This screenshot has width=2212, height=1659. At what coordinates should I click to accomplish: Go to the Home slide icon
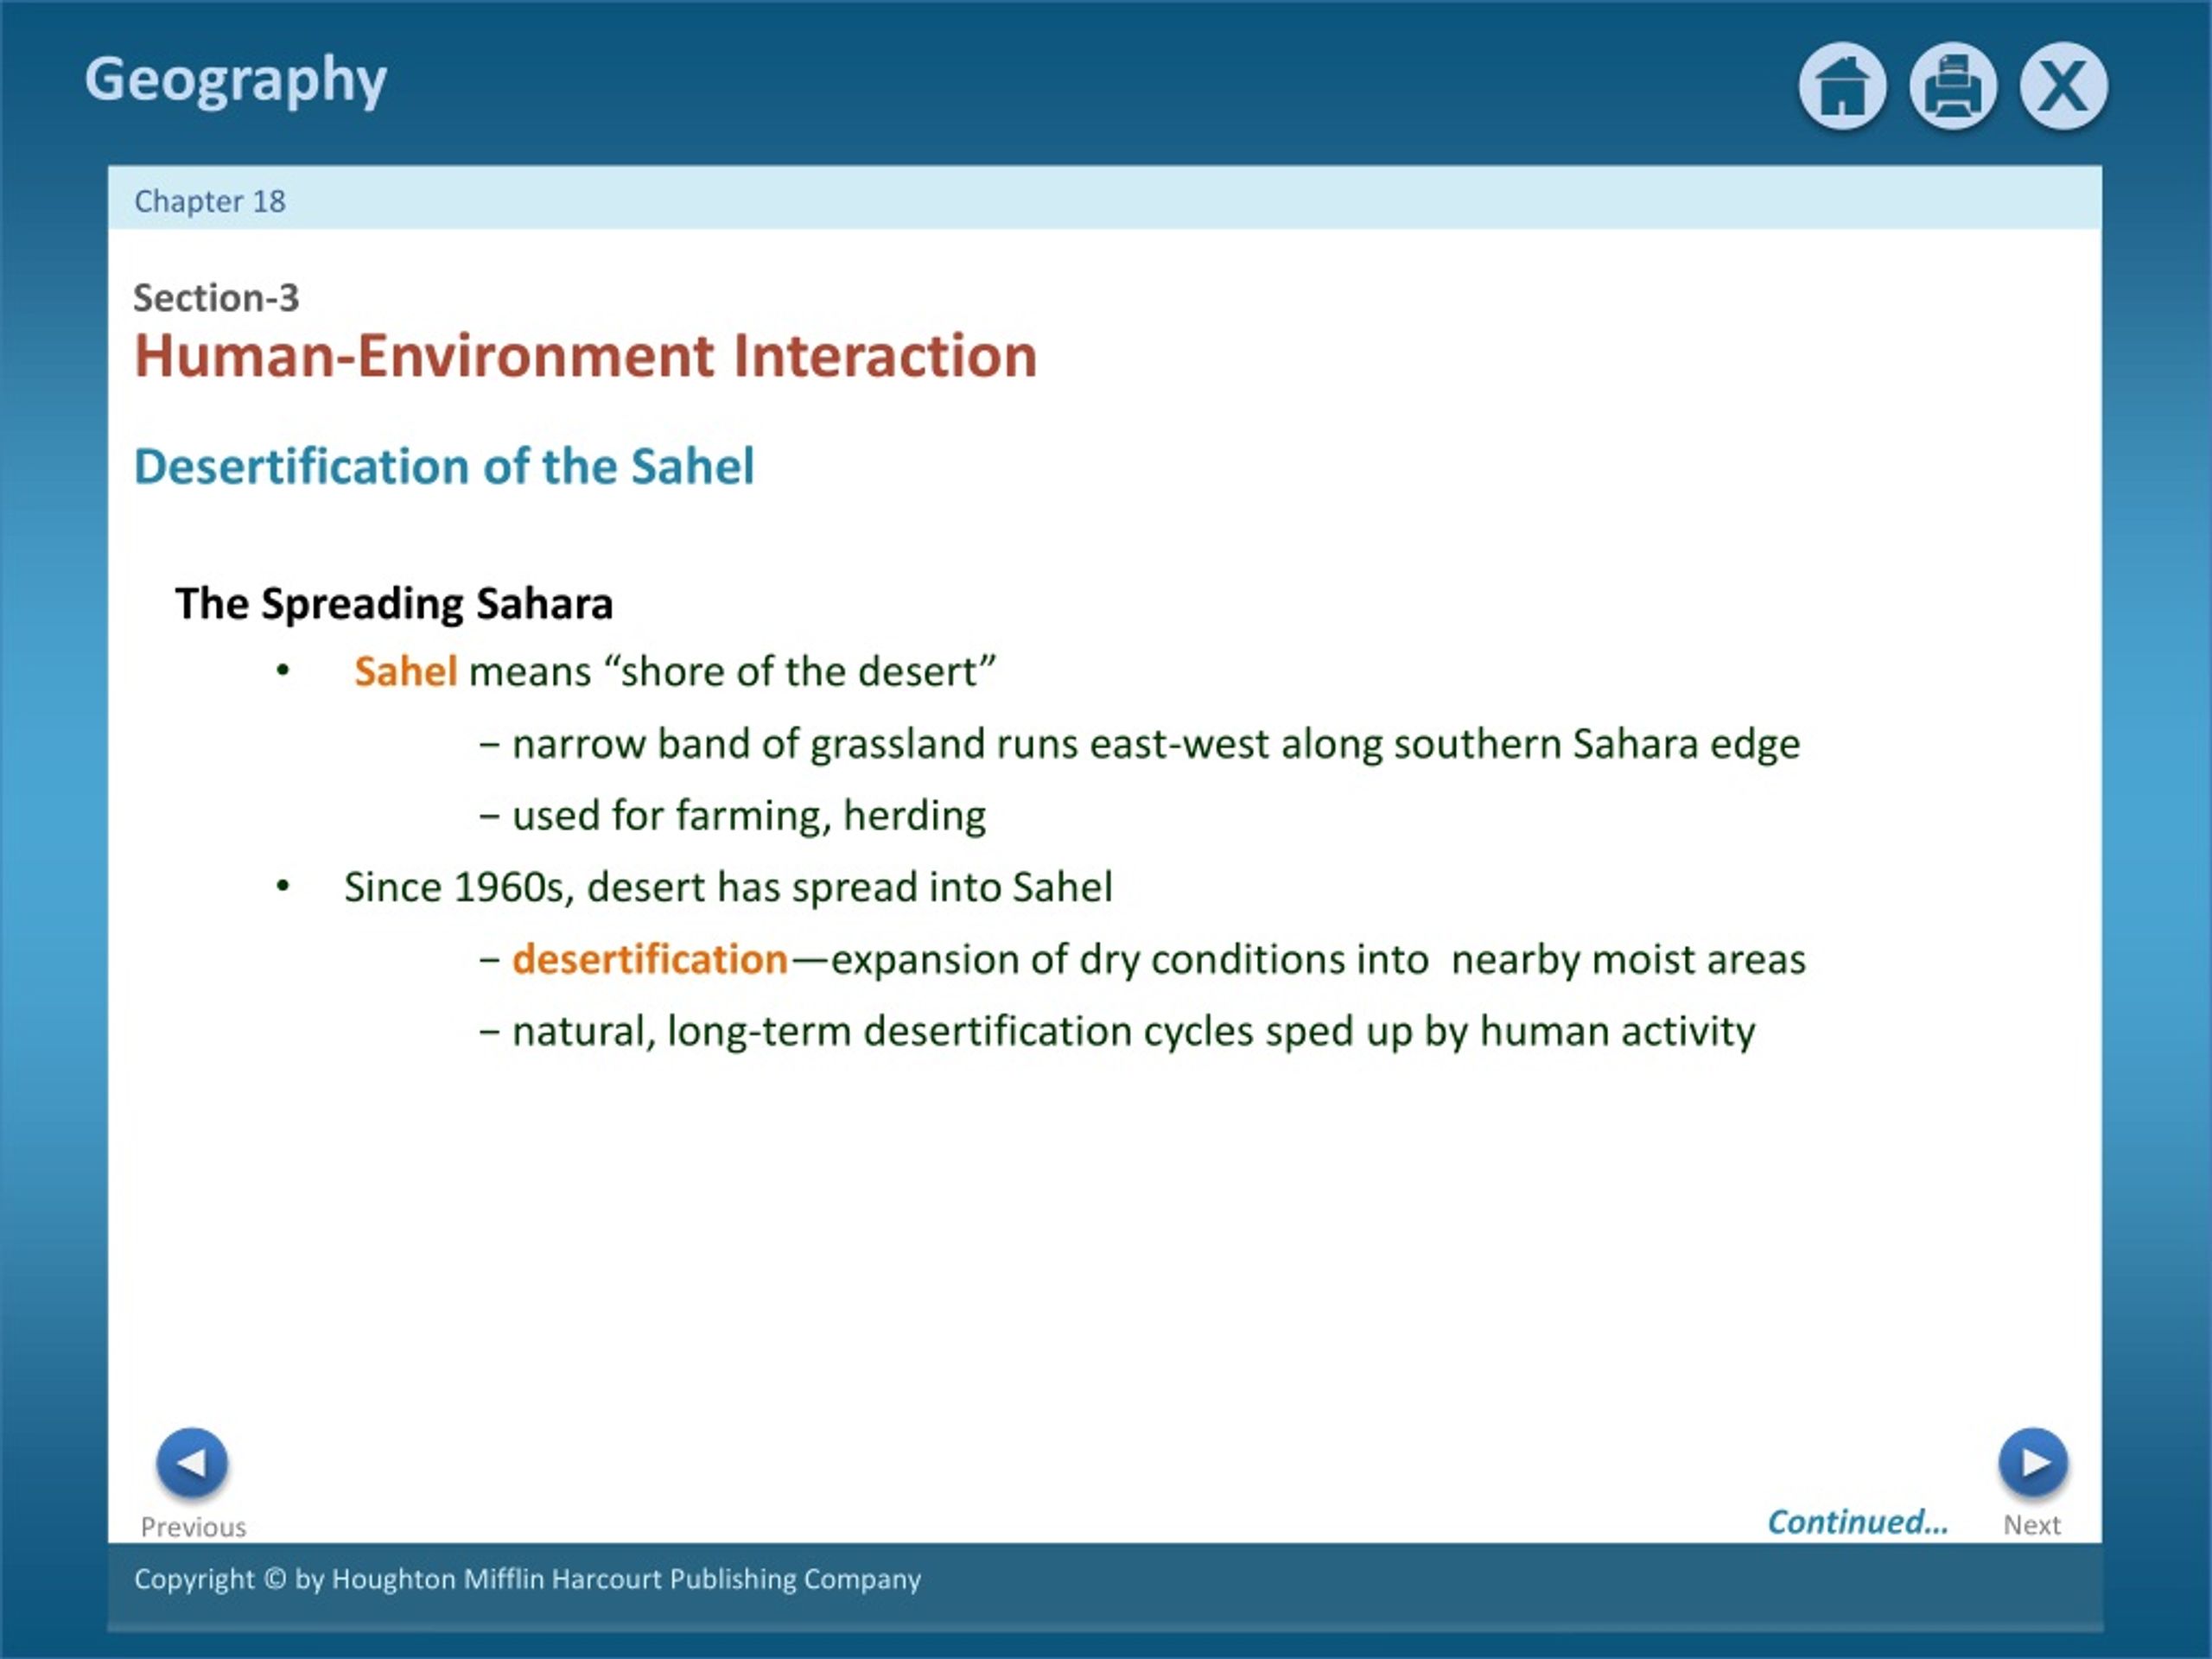(1842, 86)
